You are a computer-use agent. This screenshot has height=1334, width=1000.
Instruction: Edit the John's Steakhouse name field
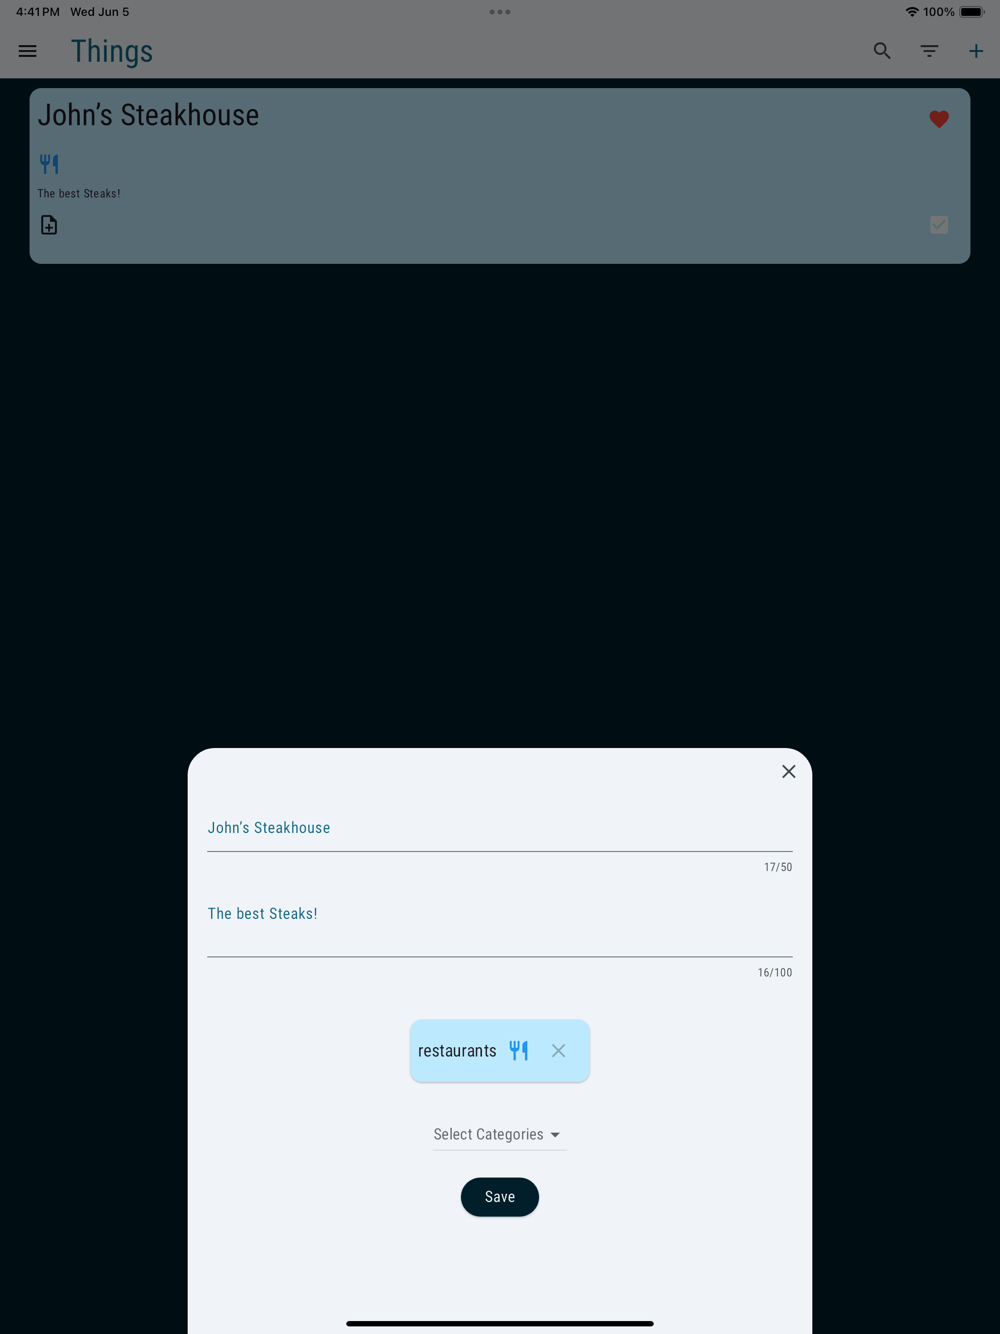pos(500,829)
